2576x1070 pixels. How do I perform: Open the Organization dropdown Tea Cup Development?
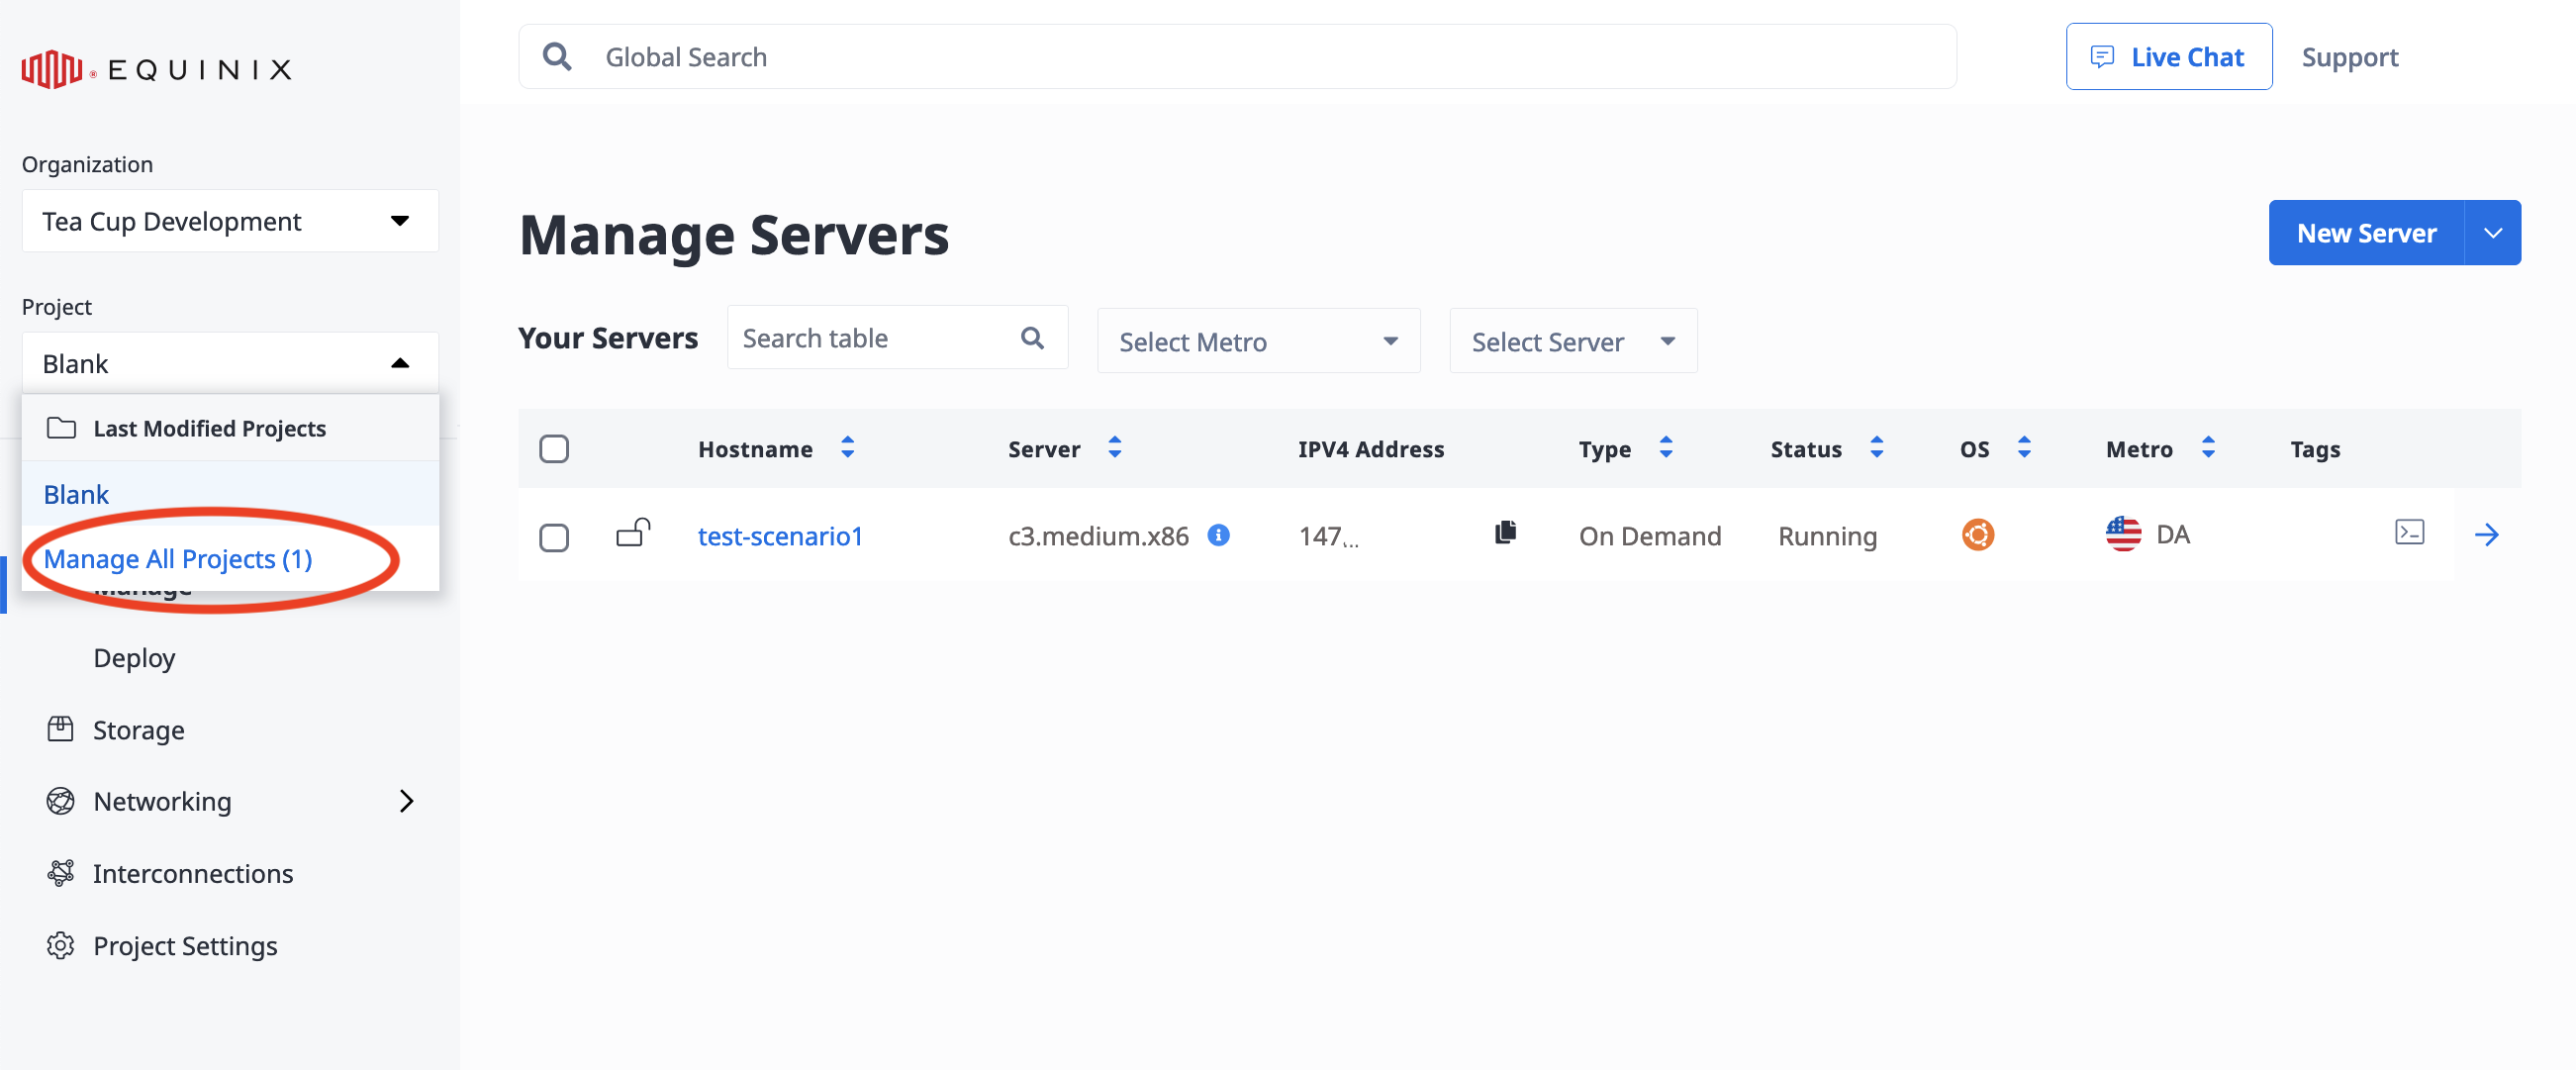click(230, 221)
